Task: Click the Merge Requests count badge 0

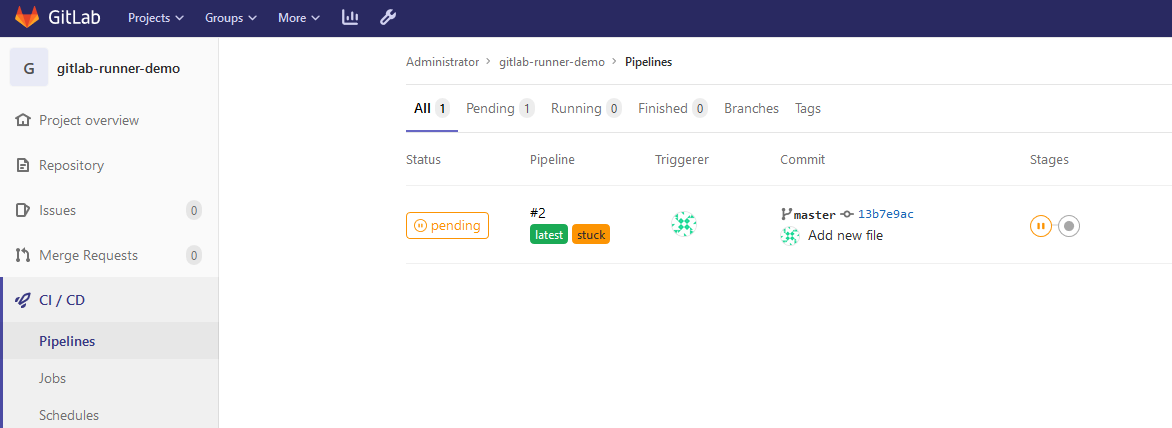Action: coord(194,255)
